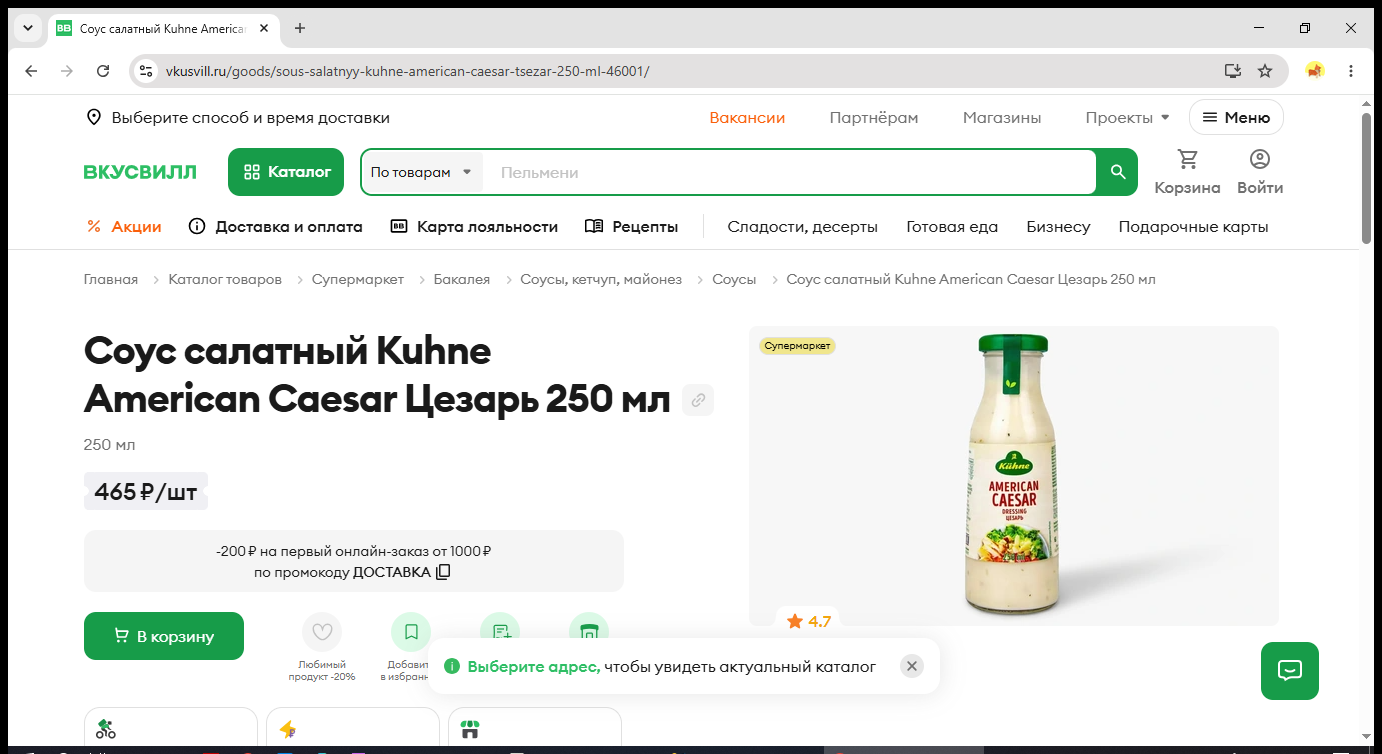Open the Партнёрам link
This screenshot has width=1382, height=754.
coord(874,118)
